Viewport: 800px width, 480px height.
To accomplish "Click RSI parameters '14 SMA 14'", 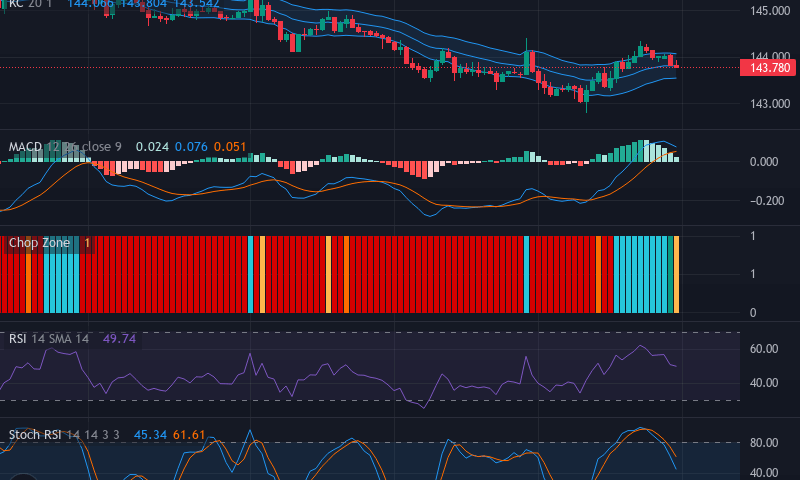I will (x=60, y=339).
